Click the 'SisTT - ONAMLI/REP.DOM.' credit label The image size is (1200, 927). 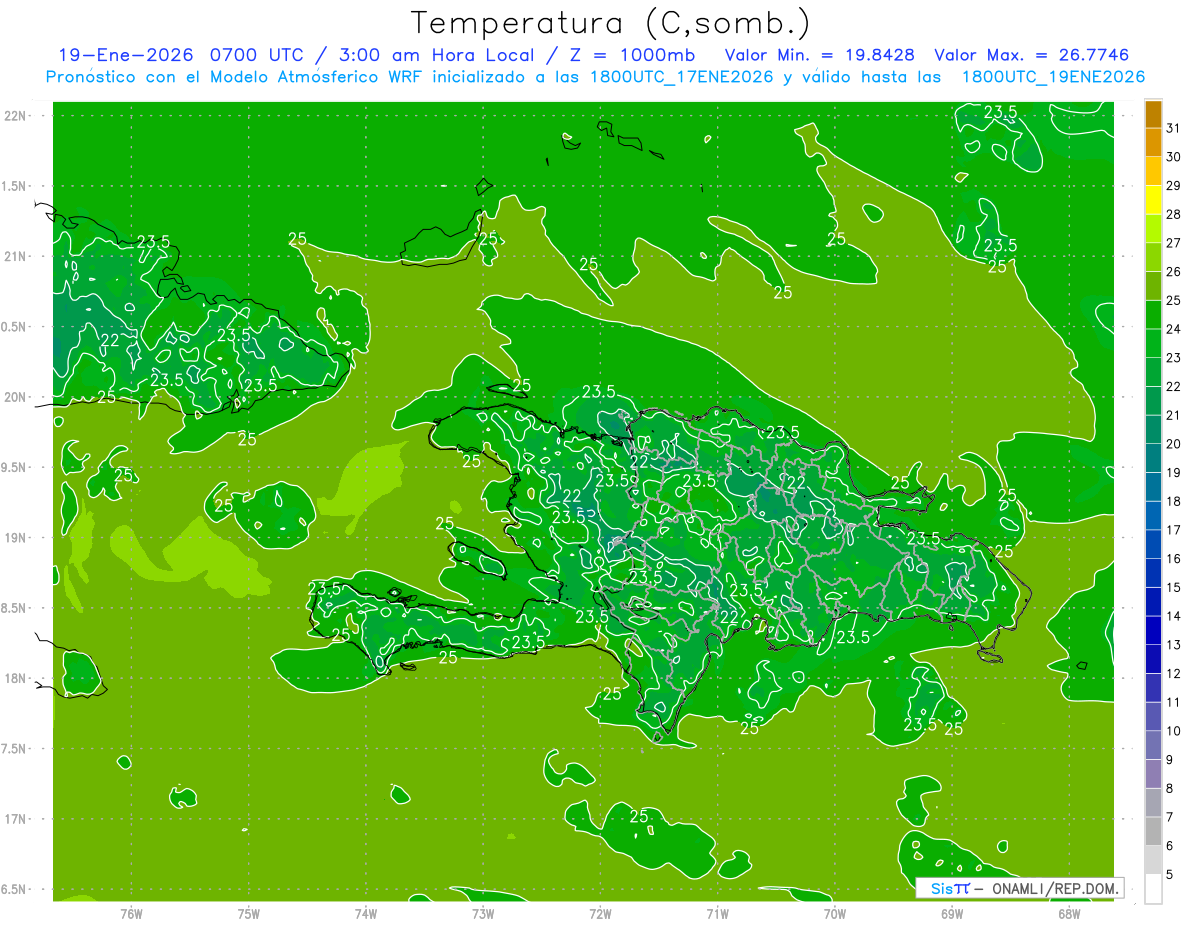click(1022, 888)
